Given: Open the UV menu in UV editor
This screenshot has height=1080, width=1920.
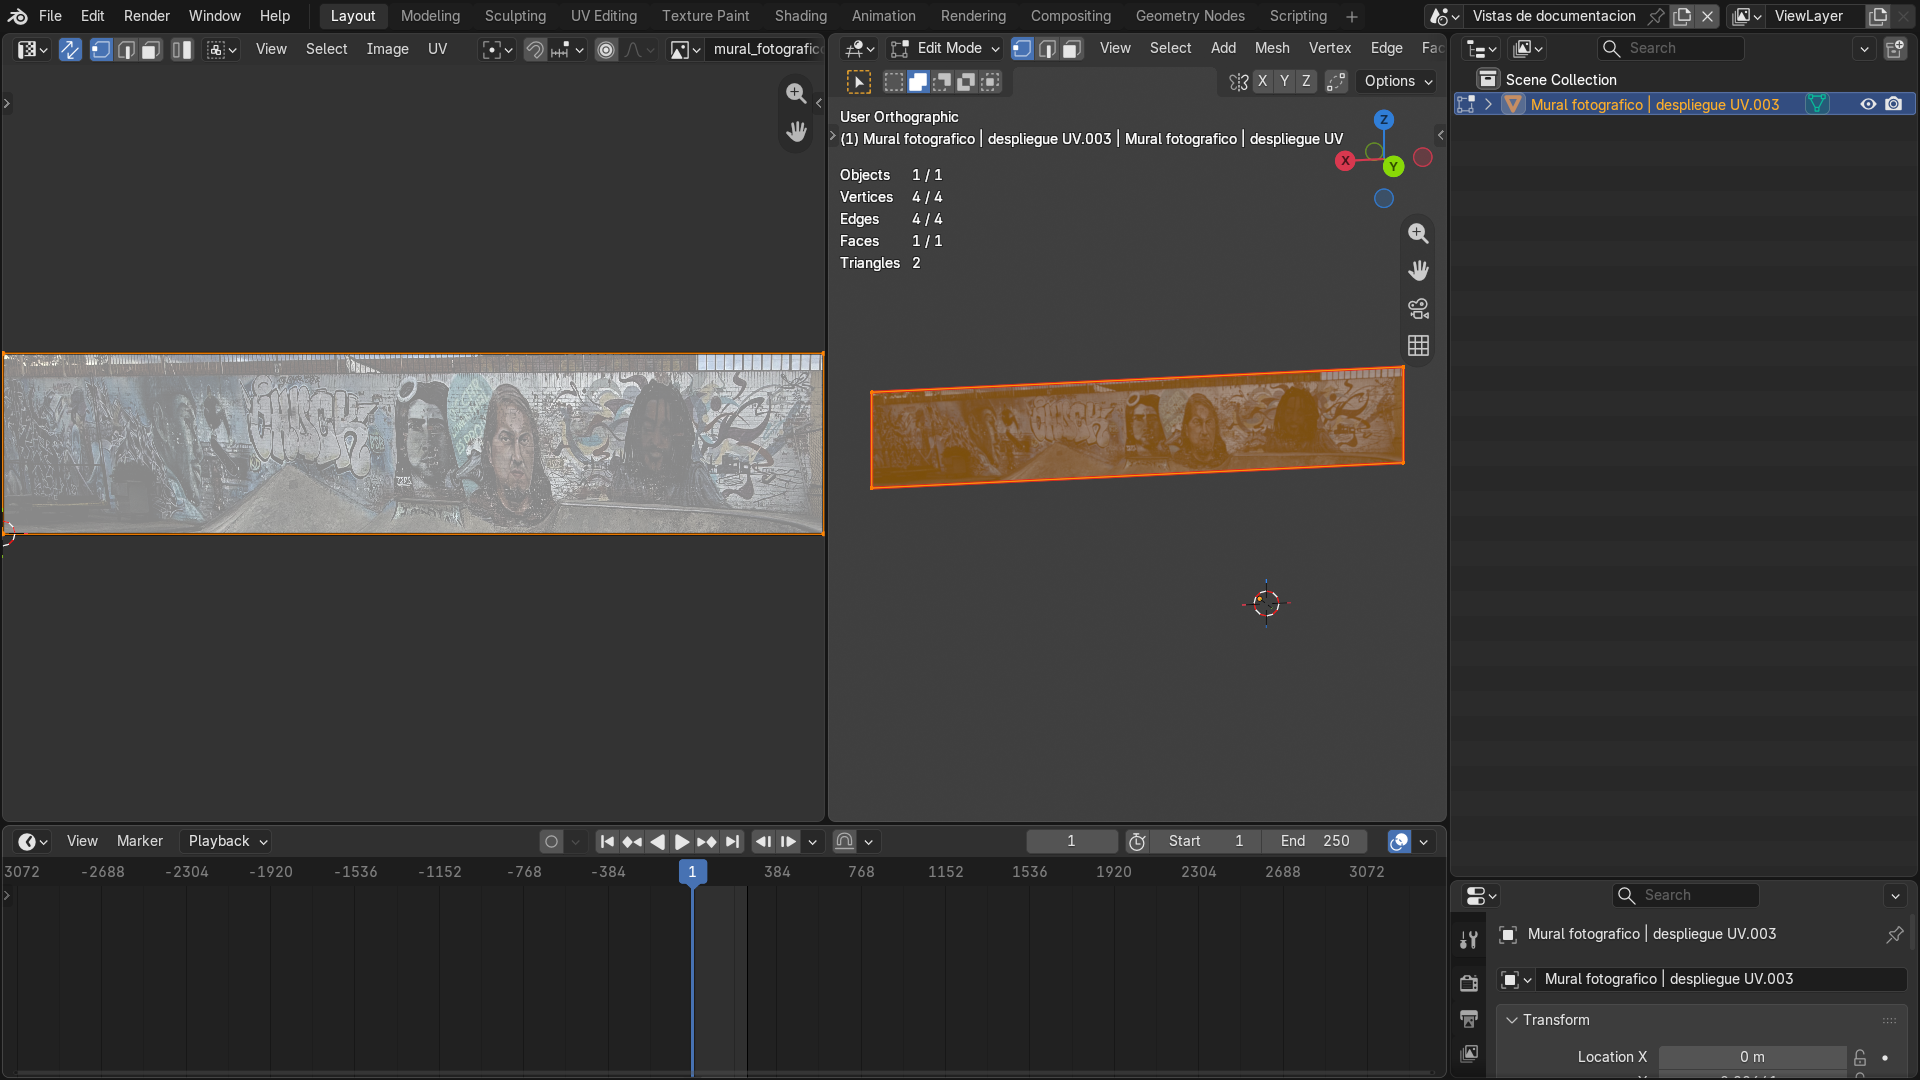Looking at the screenshot, I should pyautogui.click(x=437, y=49).
